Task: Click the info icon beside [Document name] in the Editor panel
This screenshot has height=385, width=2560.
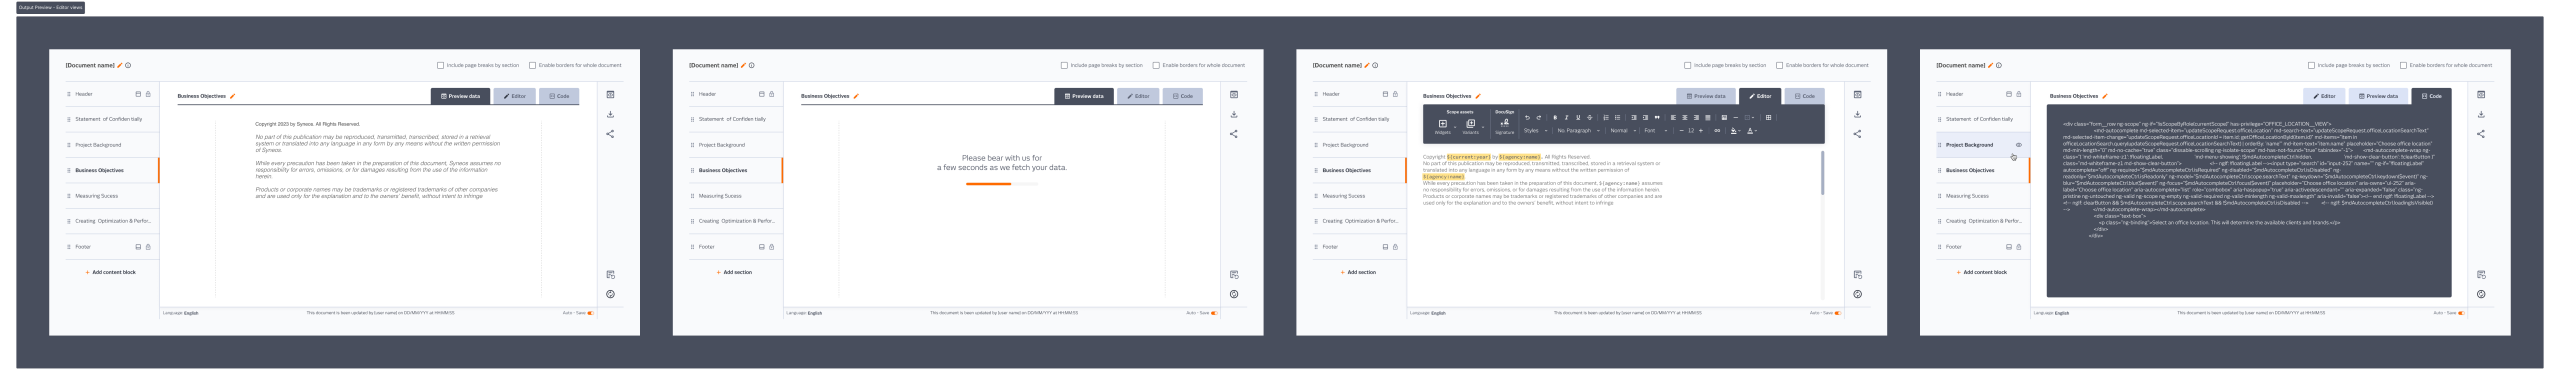Action: [x=1375, y=65]
